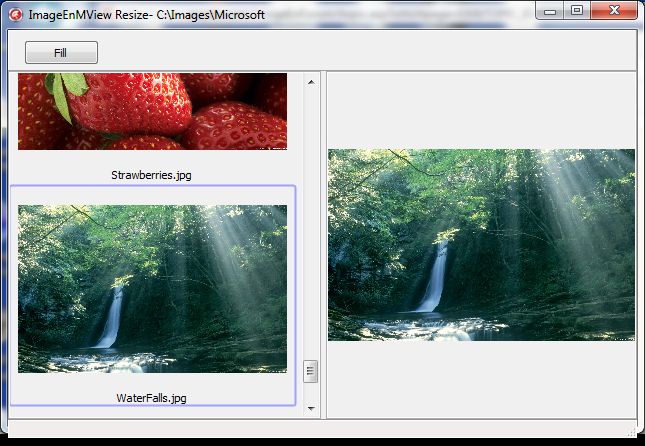
Task: Select the Strawberries thumbnail image
Action: coord(152,111)
